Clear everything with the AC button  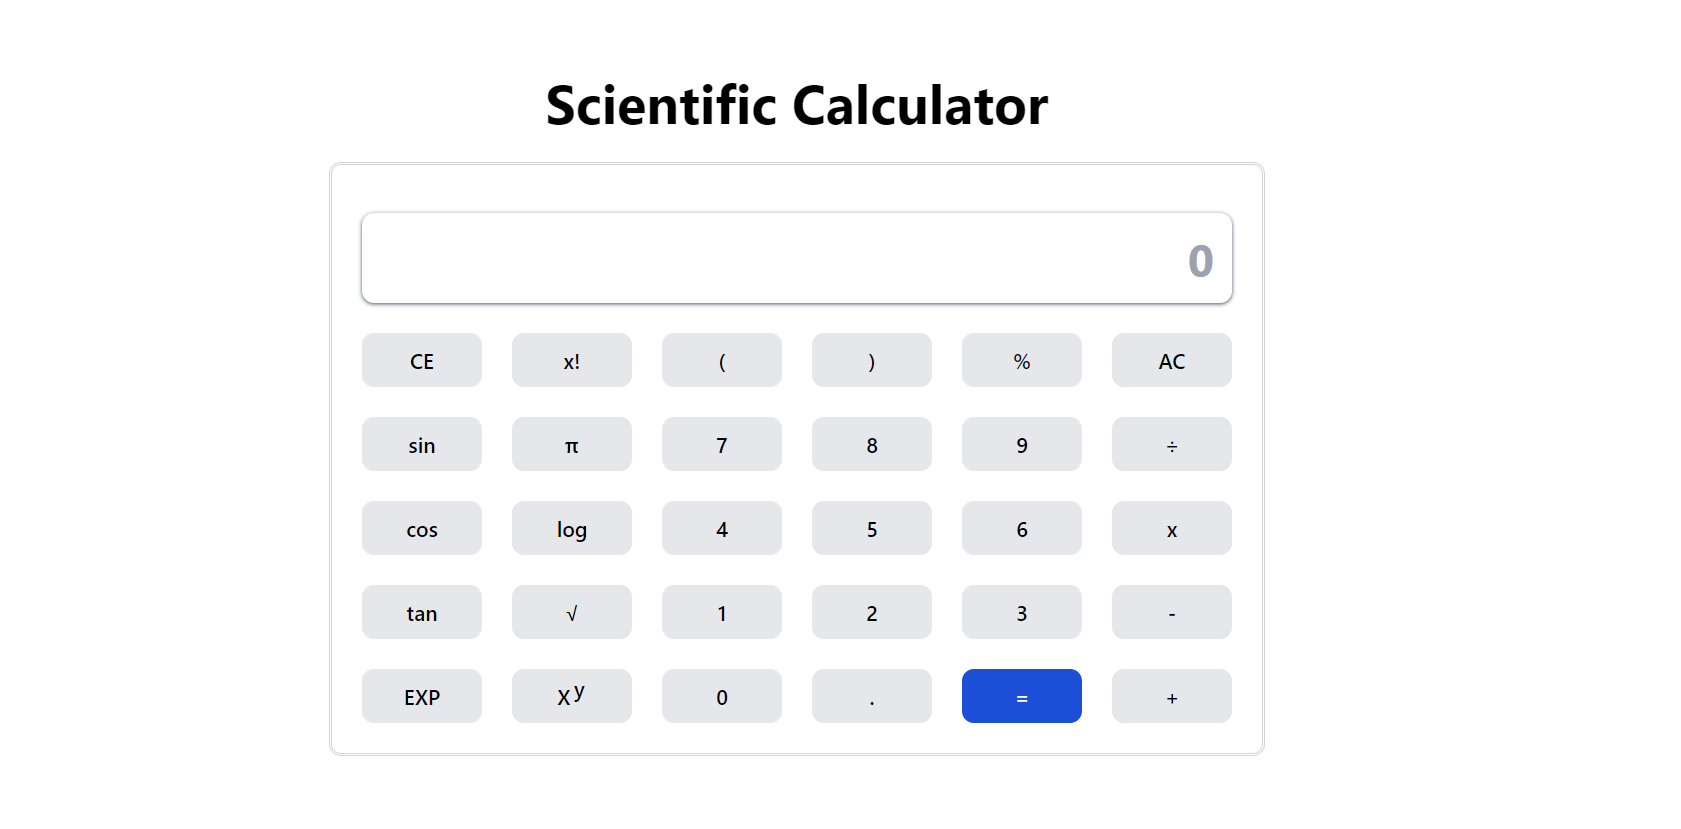click(1172, 360)
